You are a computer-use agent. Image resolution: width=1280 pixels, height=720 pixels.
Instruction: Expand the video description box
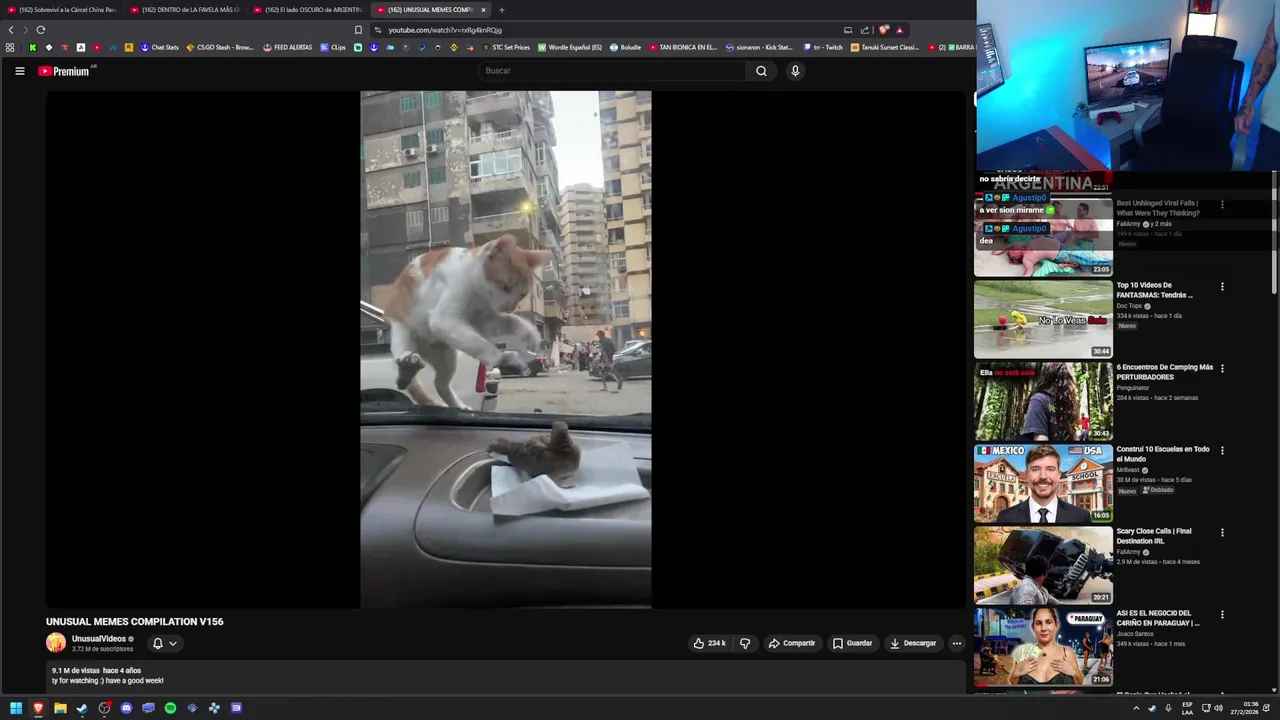click(x=505, y=676)
